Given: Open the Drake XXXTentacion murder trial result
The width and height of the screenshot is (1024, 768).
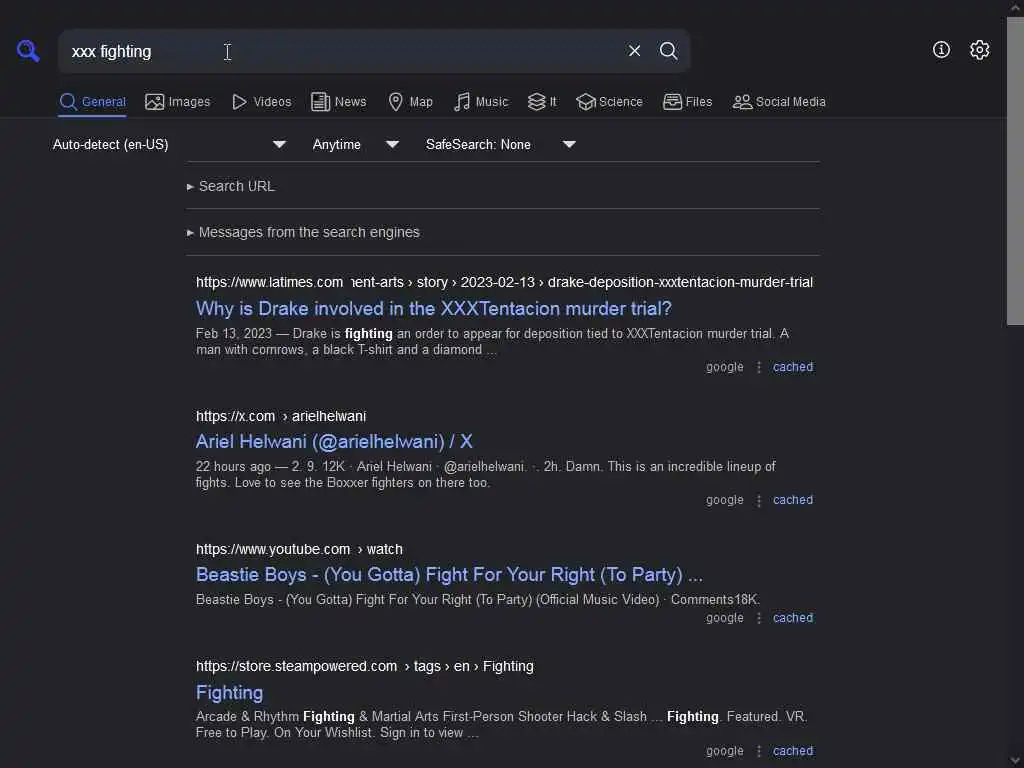Looking at the screenshot, I should 434,308.
